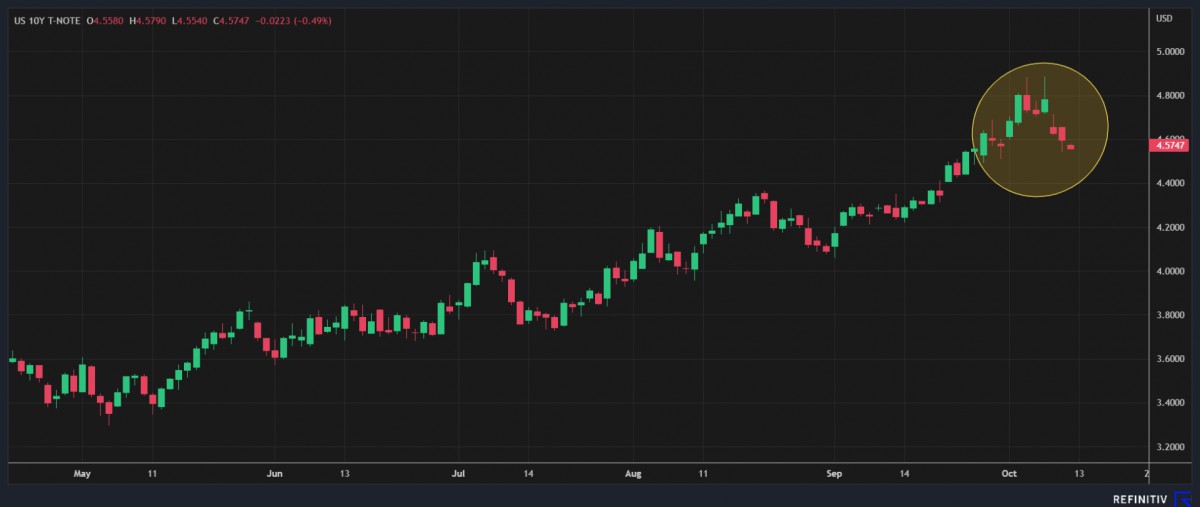Click the 3.6000 price axis label
The height and width of the screenshot is (507, 1200).
click(x=1170, y=358)
